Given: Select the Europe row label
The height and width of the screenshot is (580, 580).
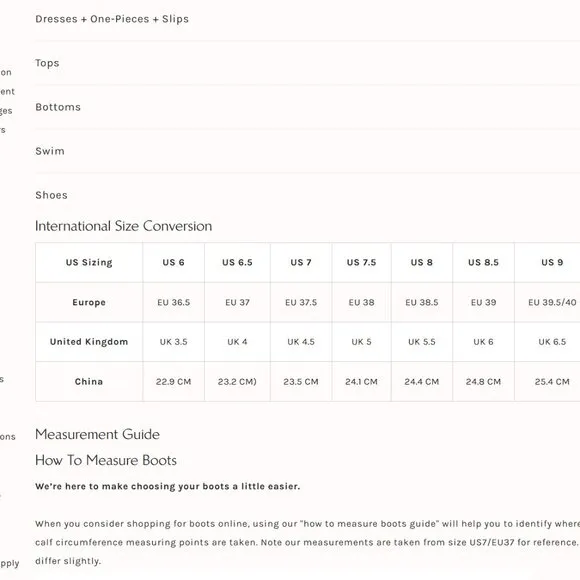Looking at the screenshot, I should 89,302.
